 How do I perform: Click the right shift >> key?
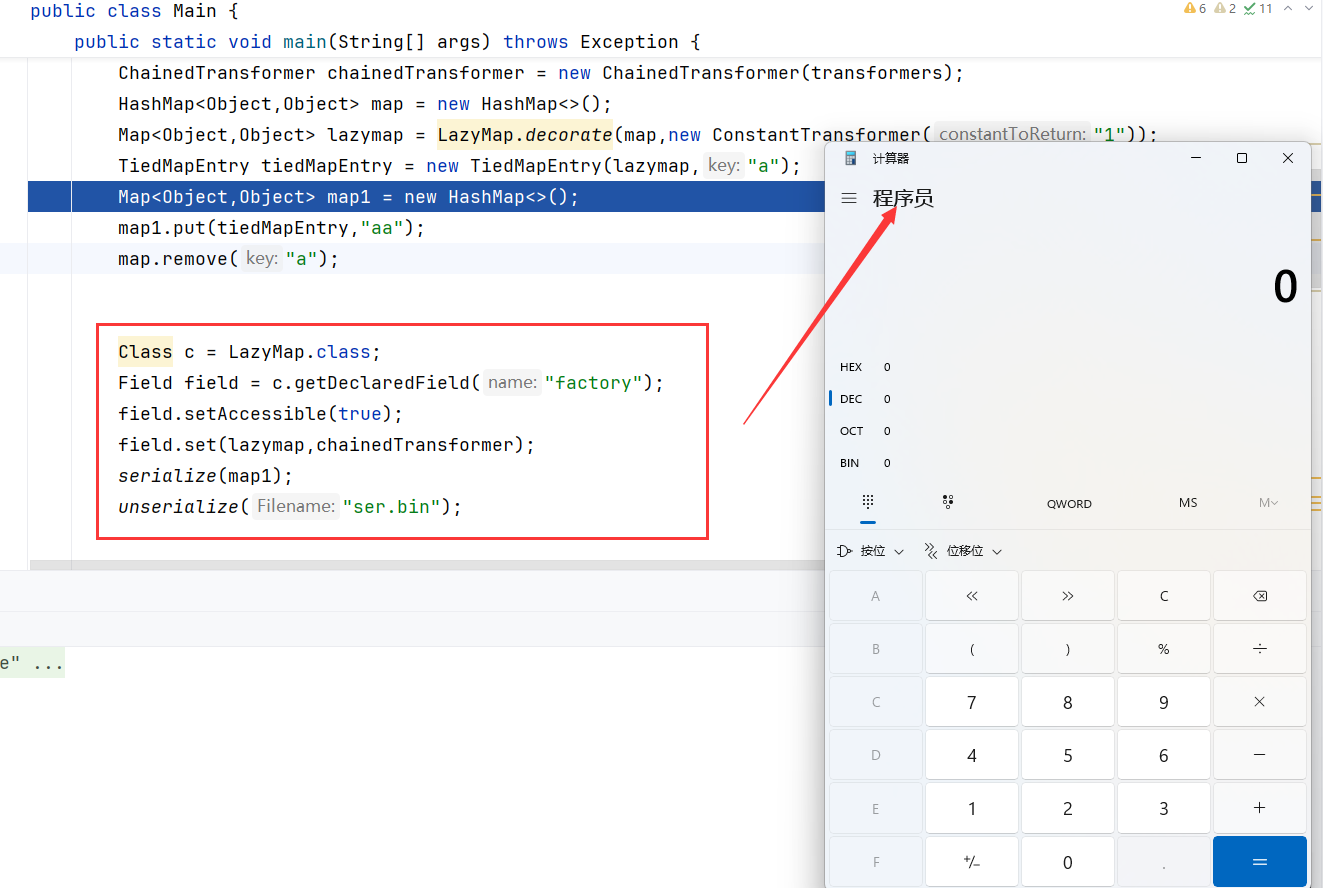coord(1068,596)
